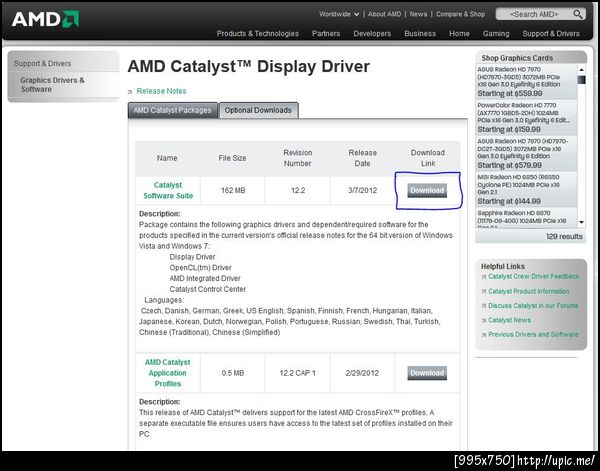Switch to Optional Downloads tab

[x=258, y=110]
